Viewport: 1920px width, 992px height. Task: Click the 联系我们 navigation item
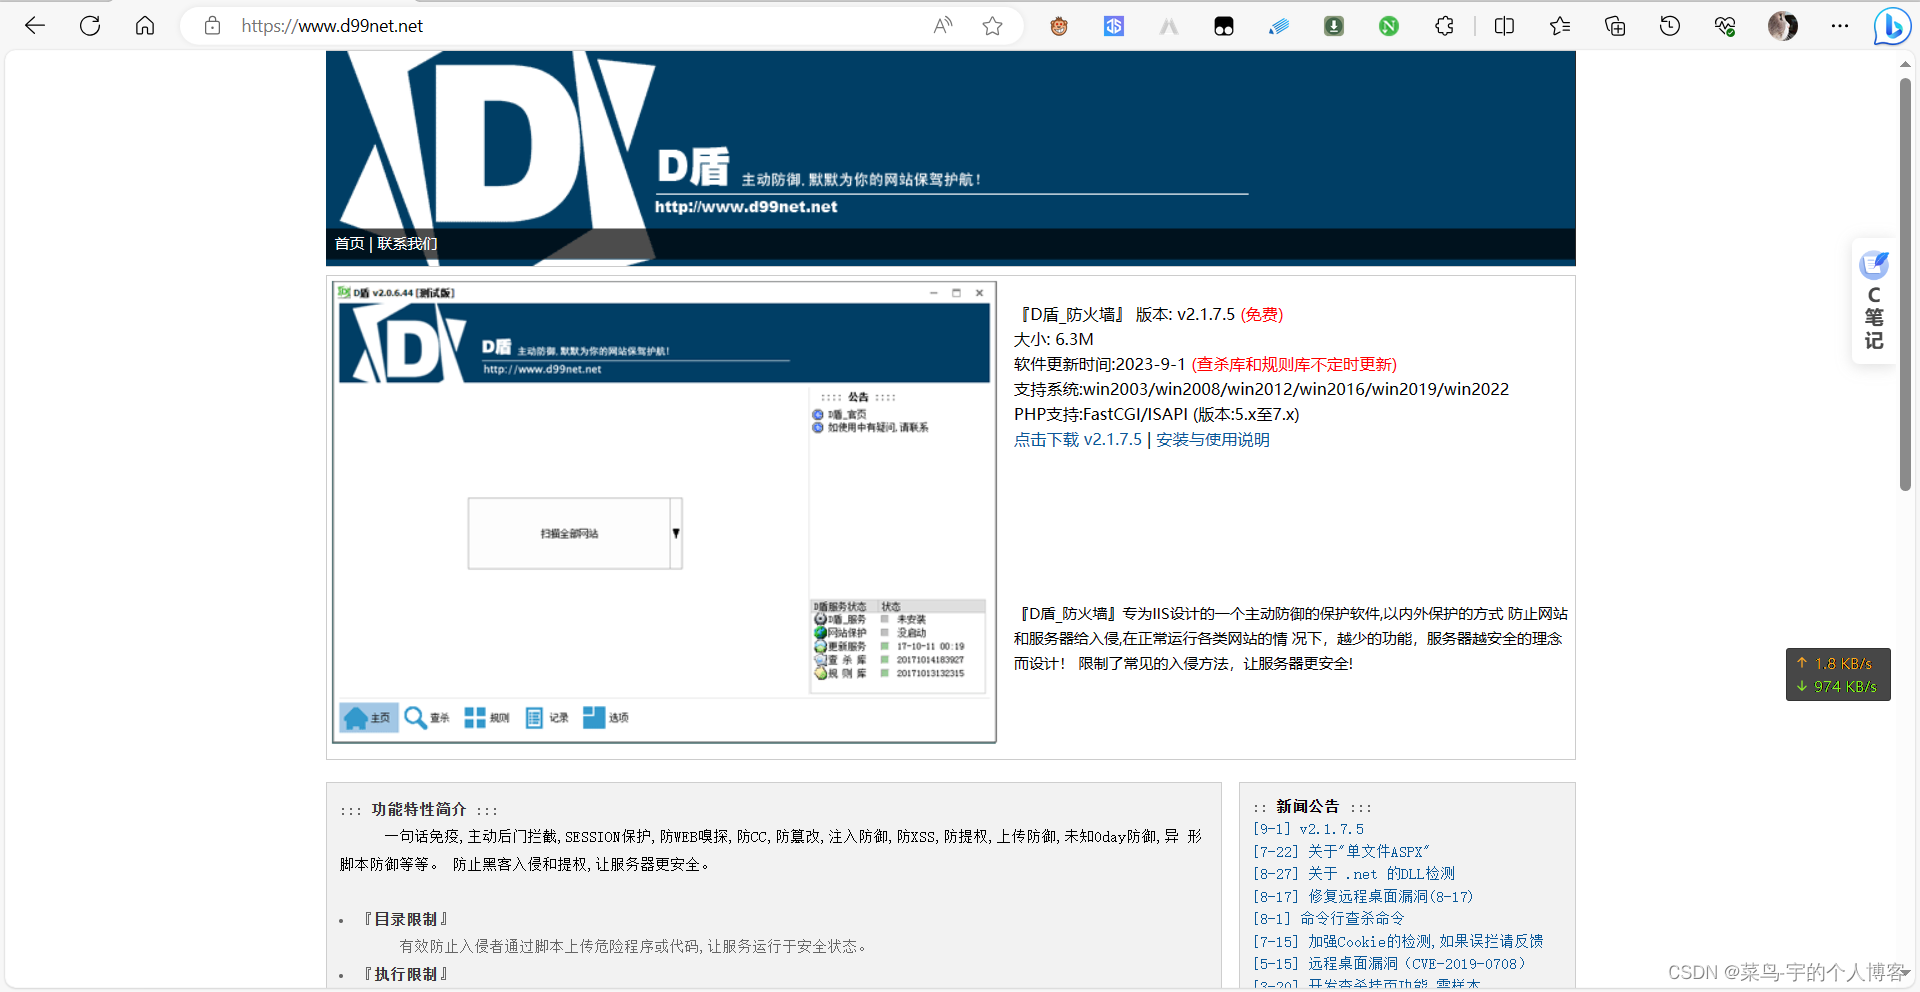406,243
